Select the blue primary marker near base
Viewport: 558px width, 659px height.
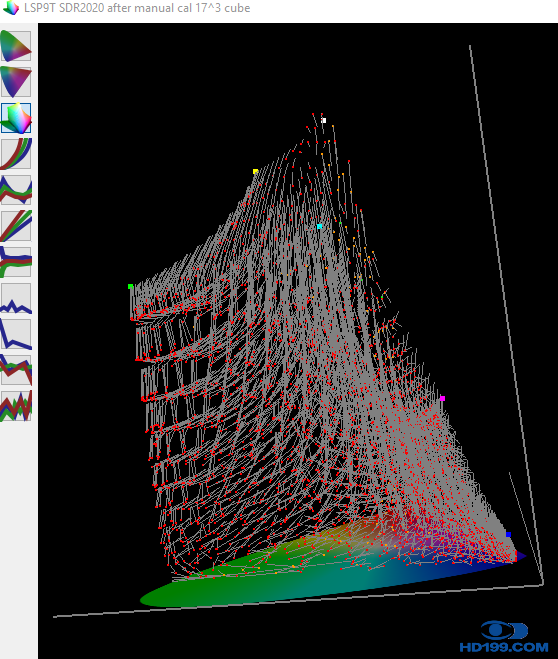508,535
